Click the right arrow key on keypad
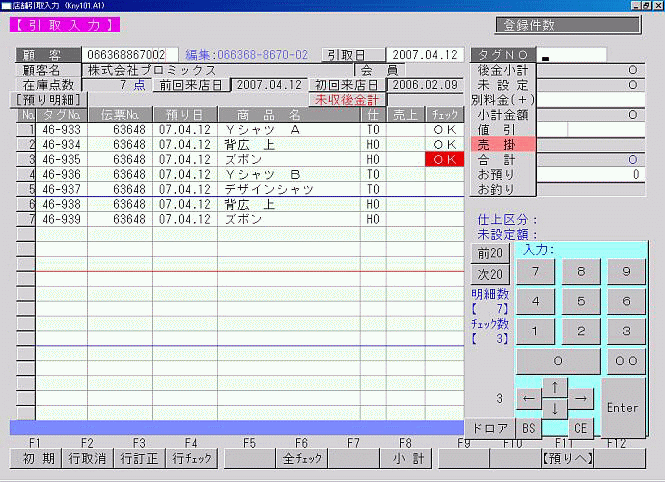The height and width of the screenshot is (482, 665). [580, 398]
